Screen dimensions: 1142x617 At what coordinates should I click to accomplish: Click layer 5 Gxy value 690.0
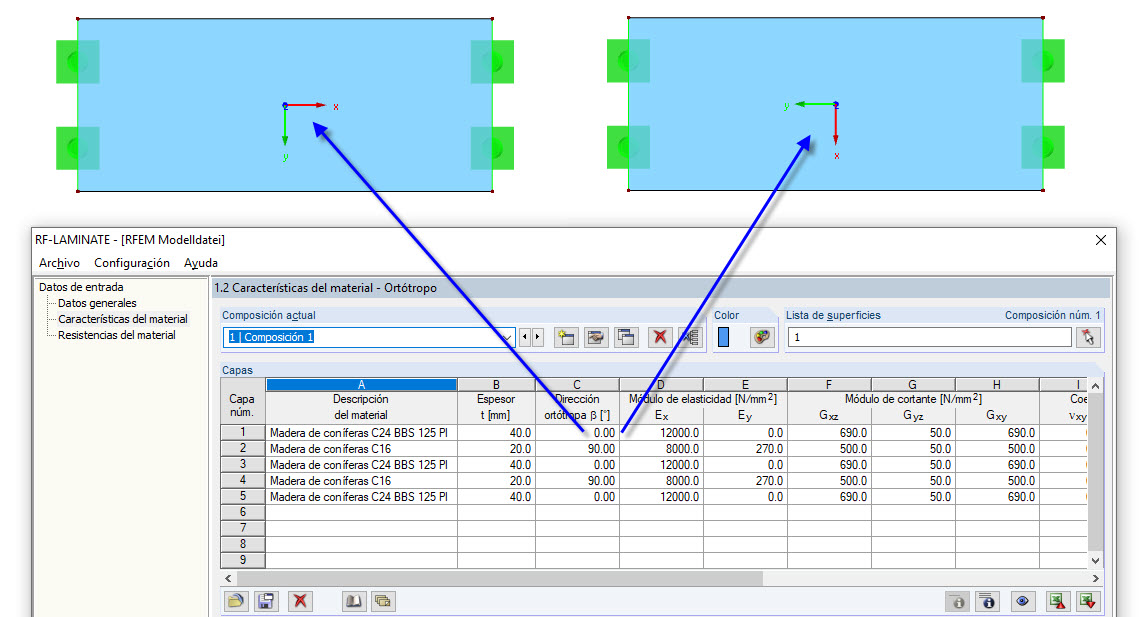[x=997, y=497]
